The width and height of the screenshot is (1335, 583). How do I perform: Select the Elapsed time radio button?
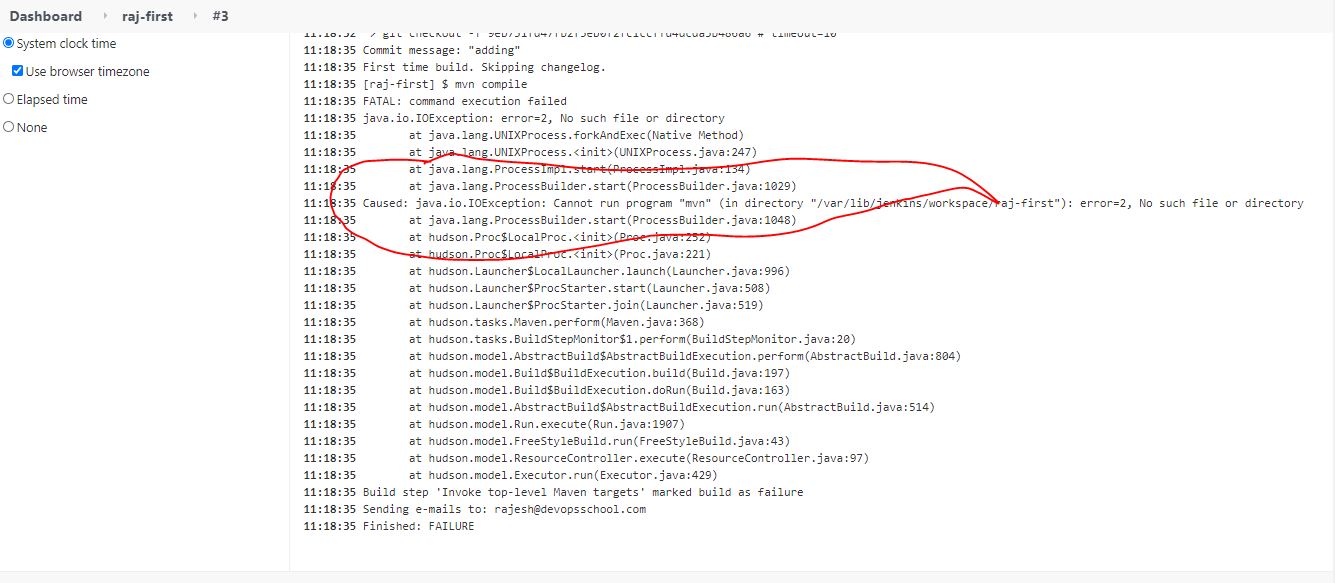9,100
